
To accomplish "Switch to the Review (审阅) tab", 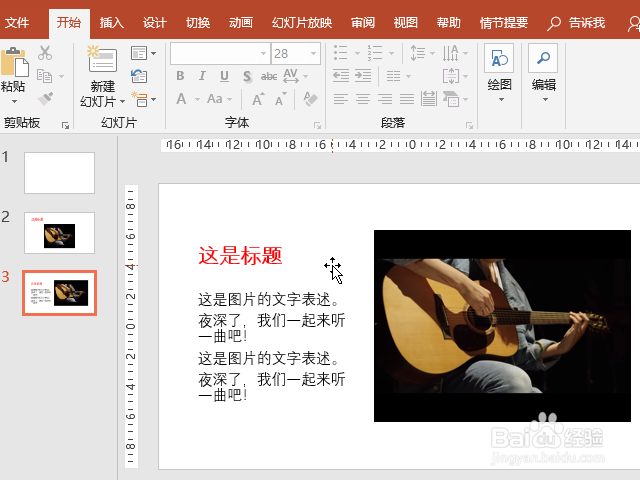I will coord(362,23).
